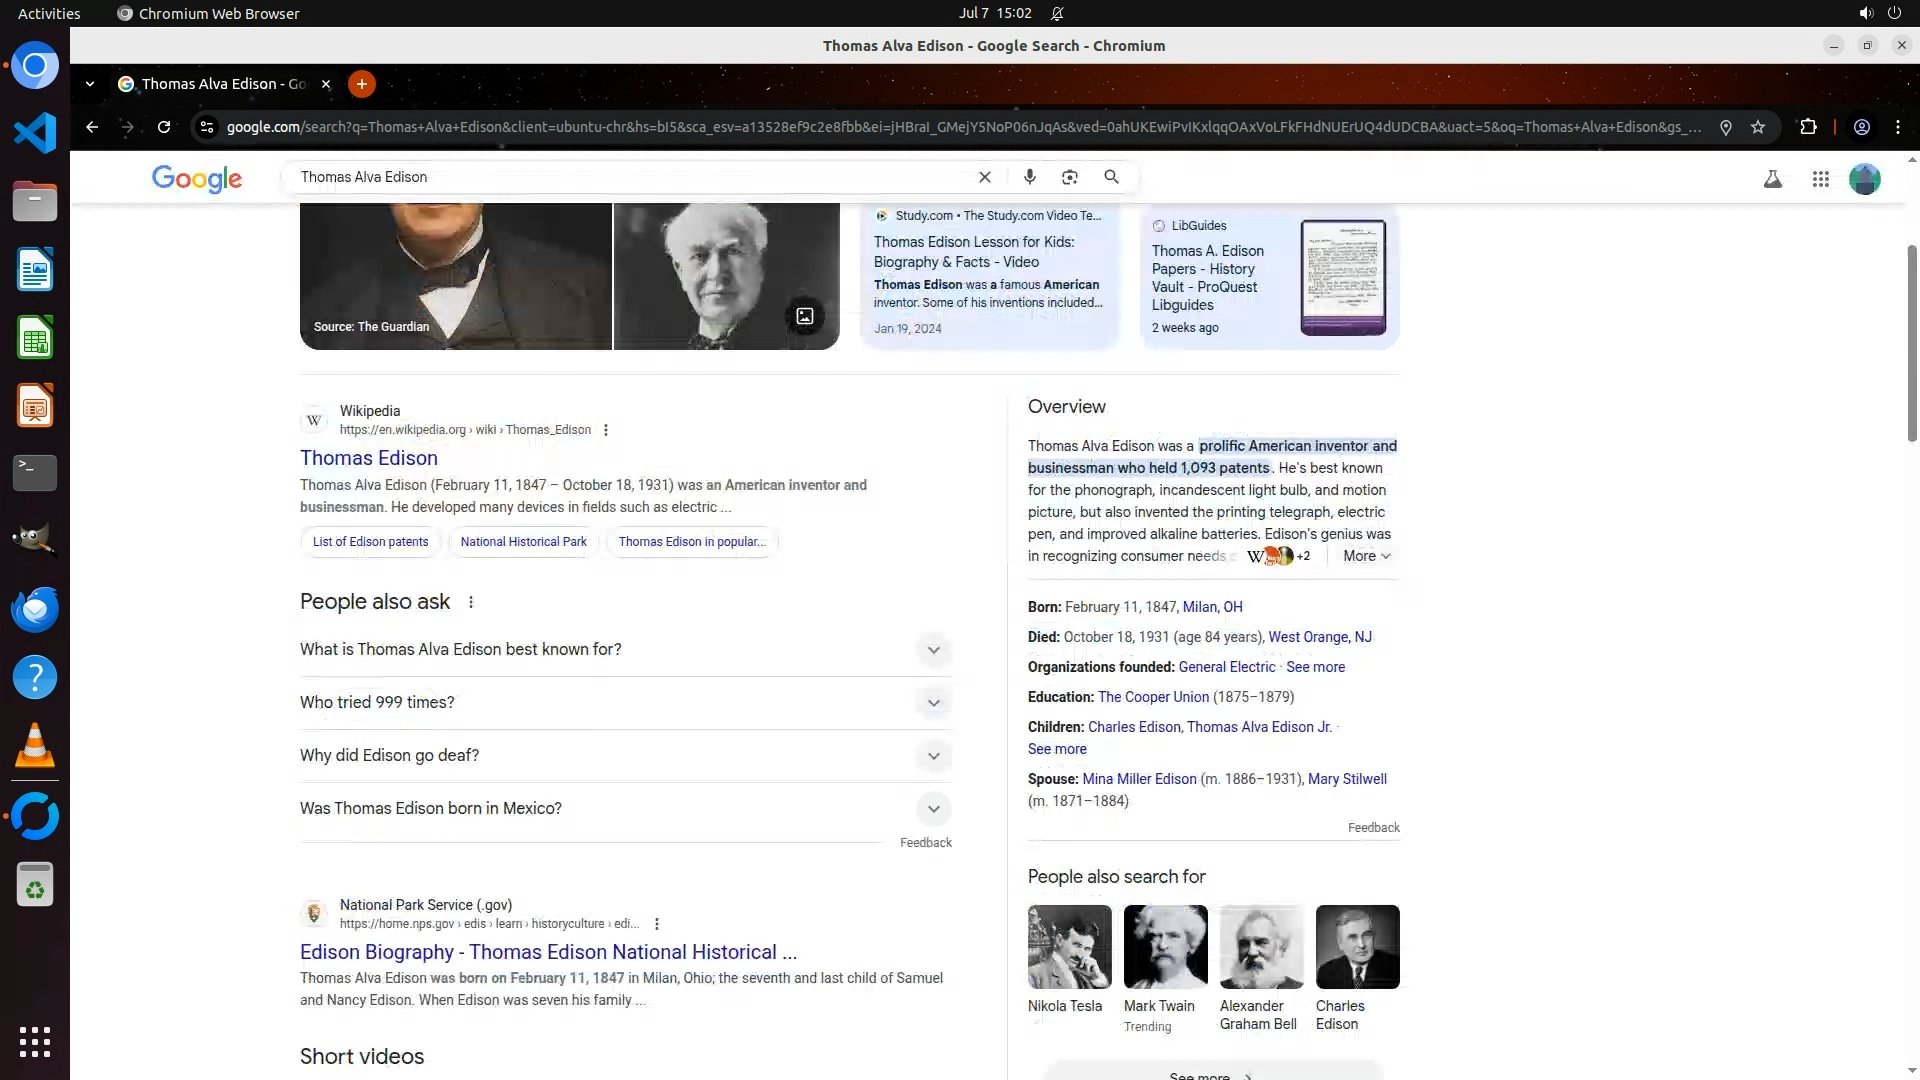Expand "Who tried 999 times?" question
The width and height of the screenshot is (1920, 1080).
933,703
